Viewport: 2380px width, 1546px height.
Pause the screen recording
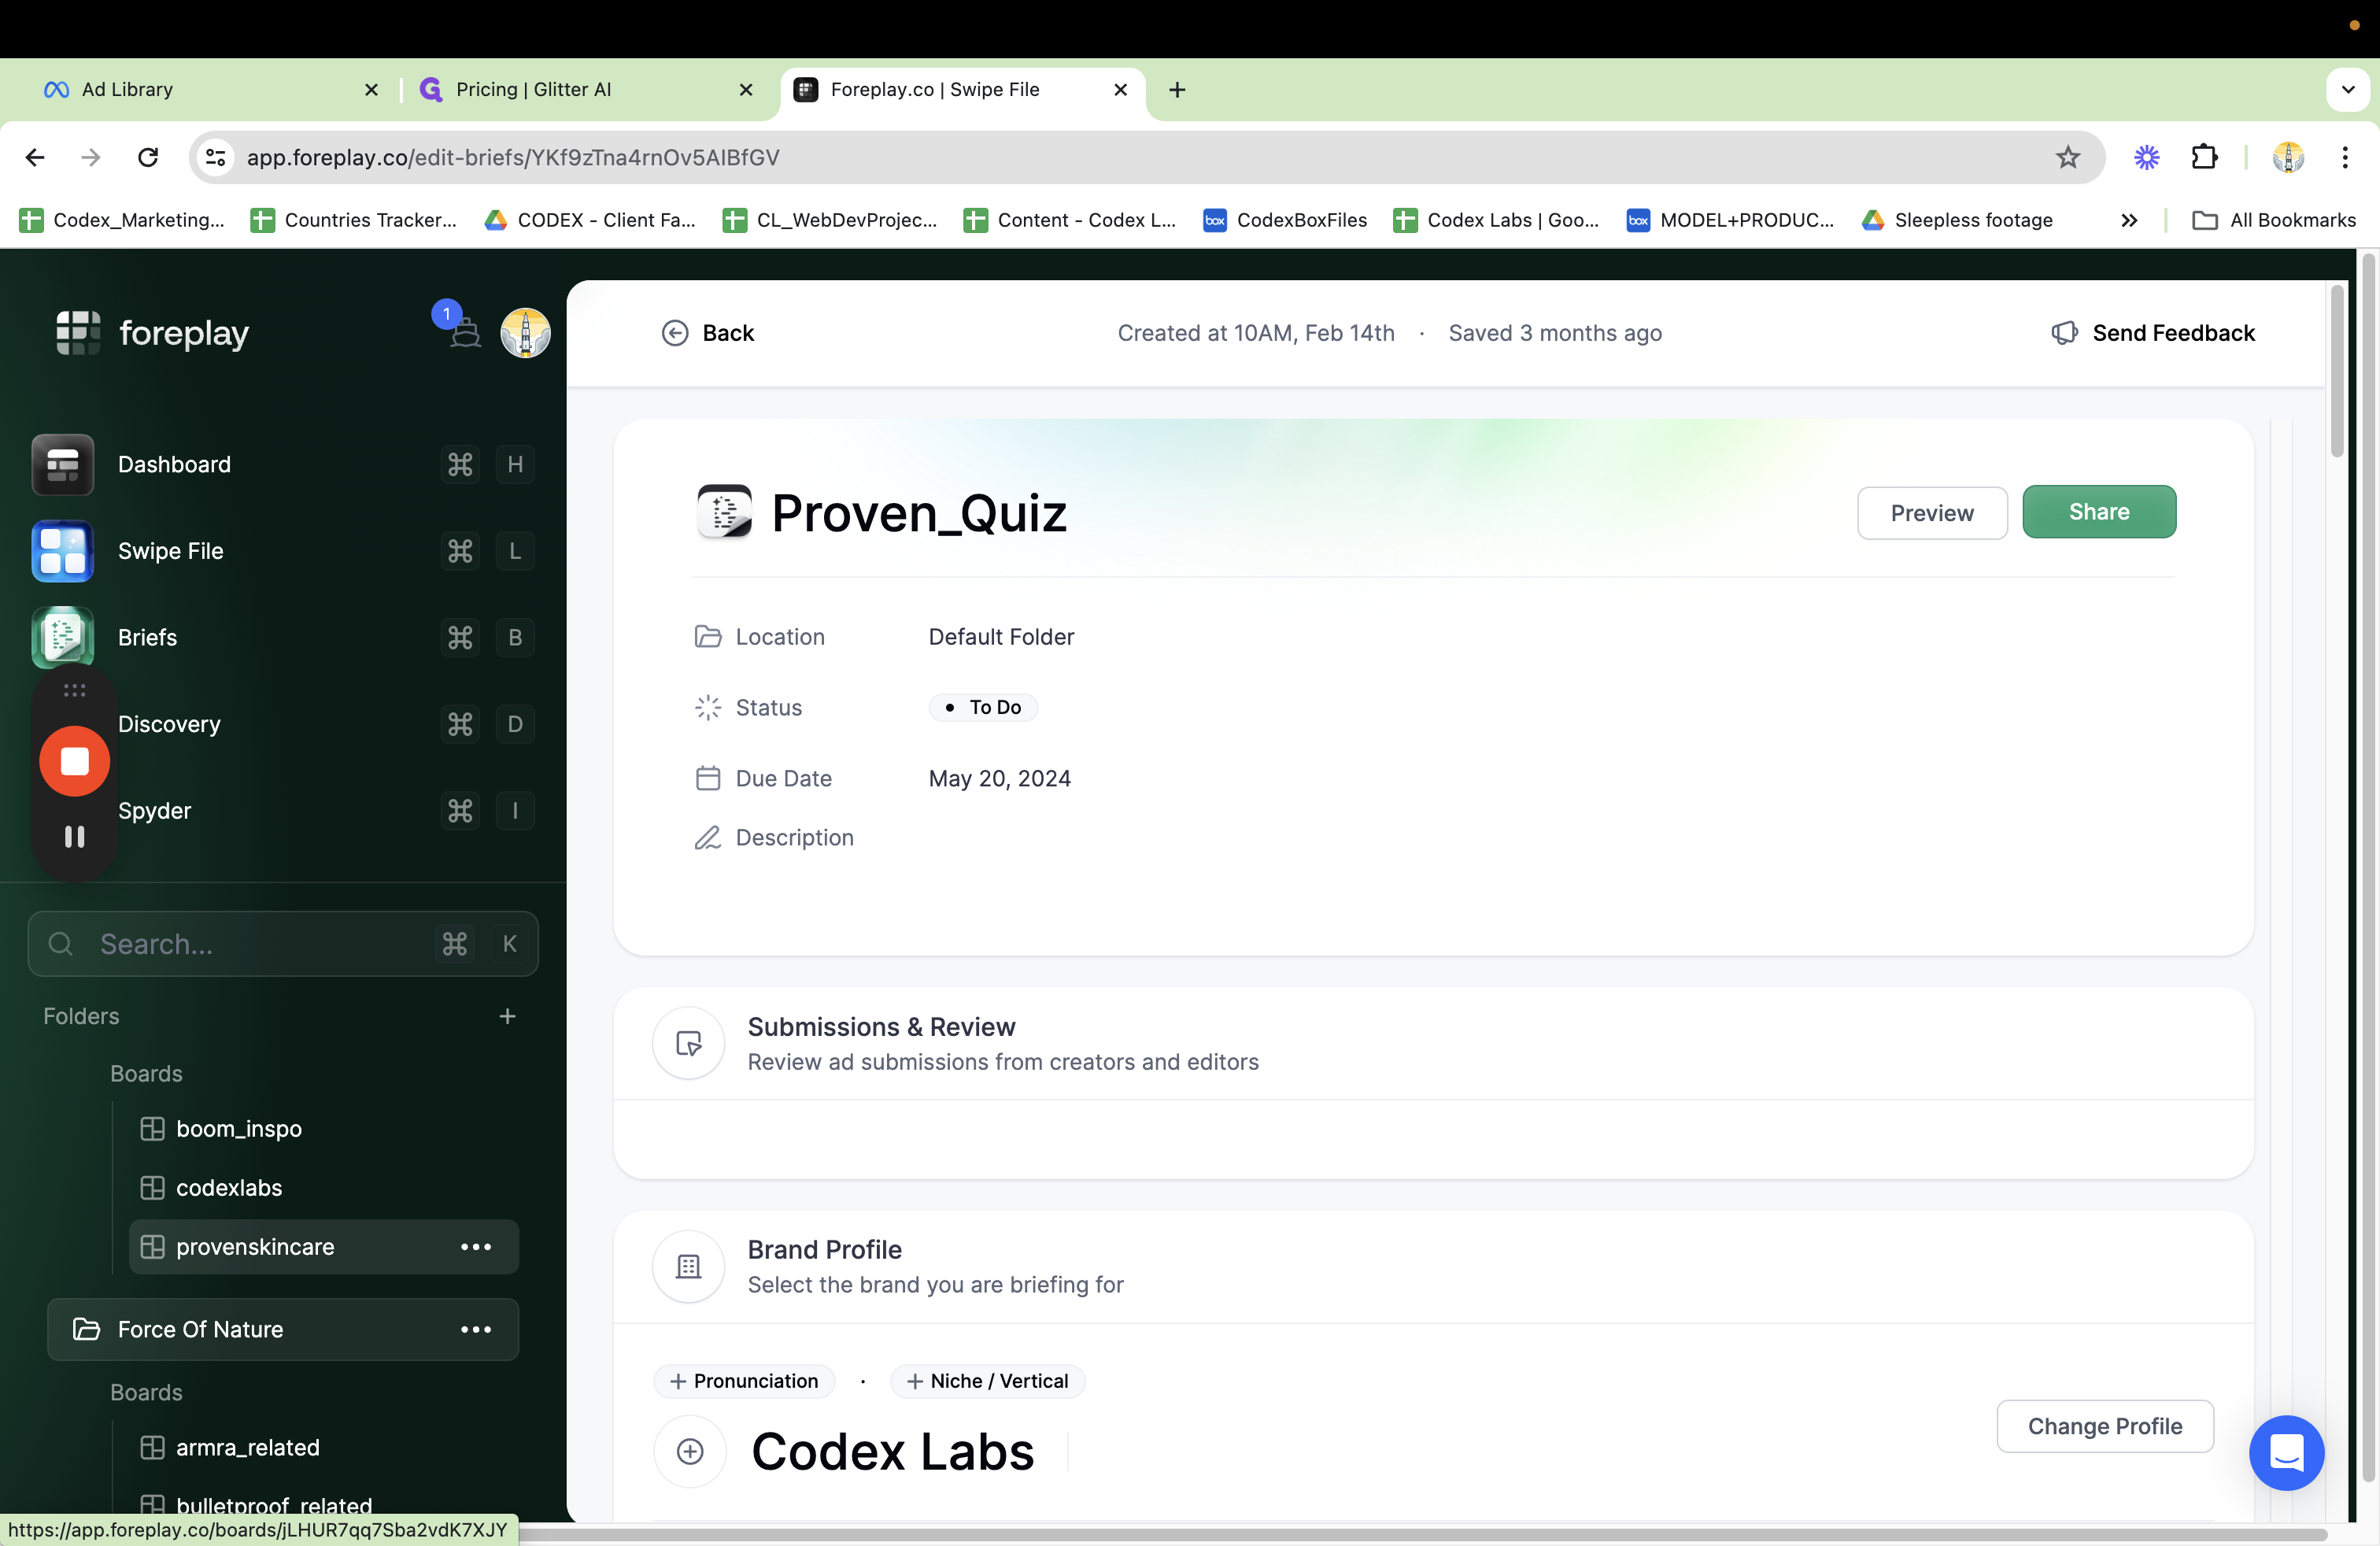tap(74, 836)
